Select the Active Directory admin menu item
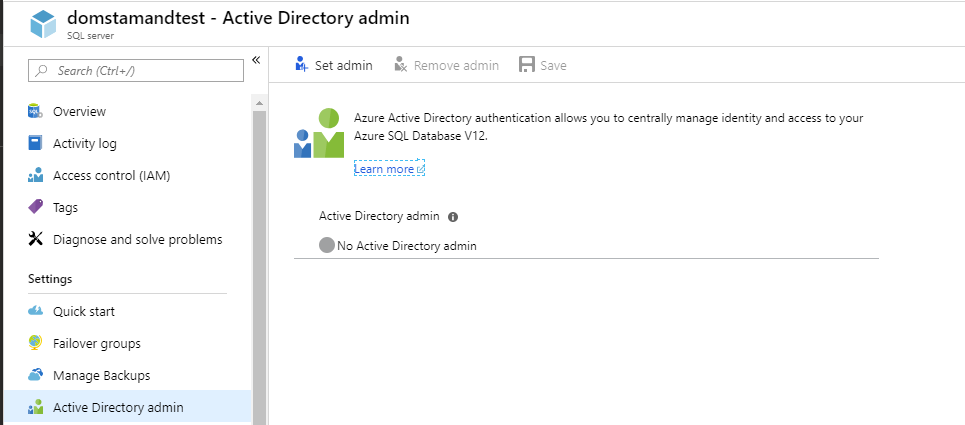 (127, 407)
